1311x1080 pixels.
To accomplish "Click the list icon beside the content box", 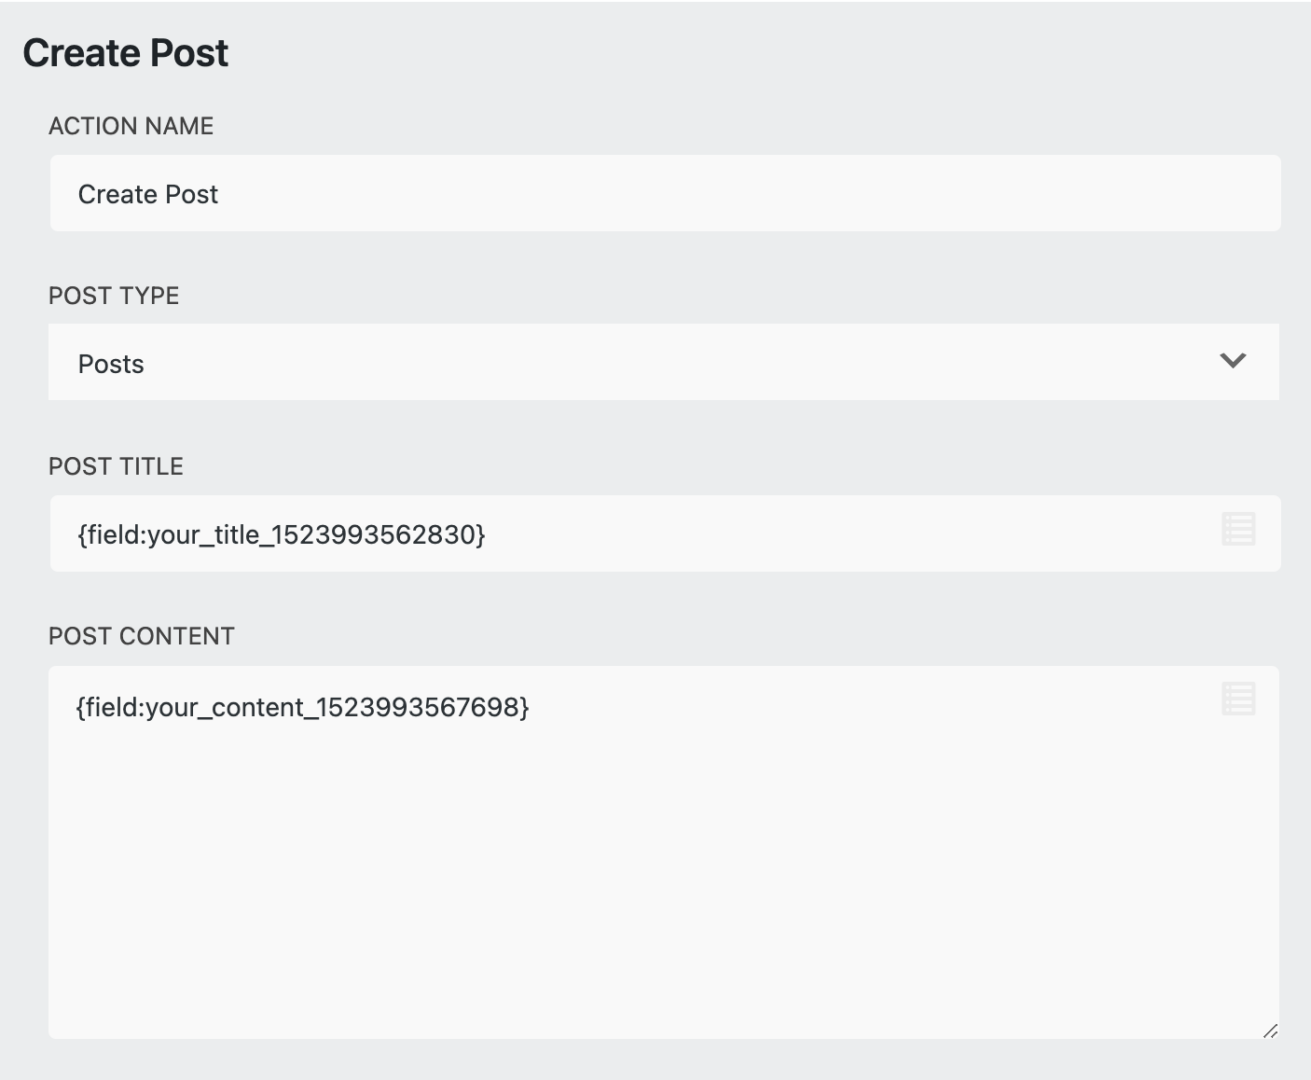I will click(1238, 696).
